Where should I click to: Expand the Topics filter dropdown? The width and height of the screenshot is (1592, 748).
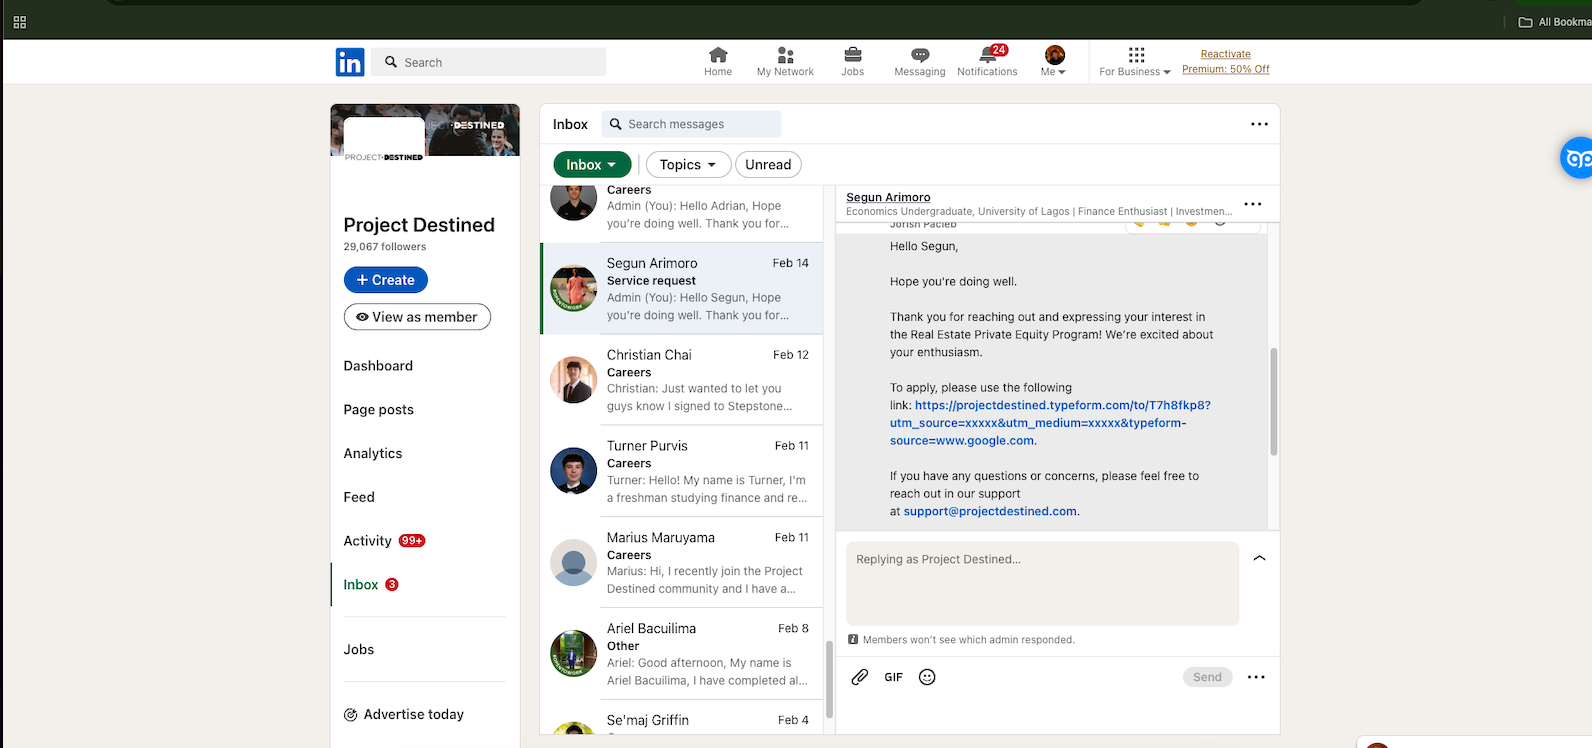pyautogui.click(x=688, y=165)
